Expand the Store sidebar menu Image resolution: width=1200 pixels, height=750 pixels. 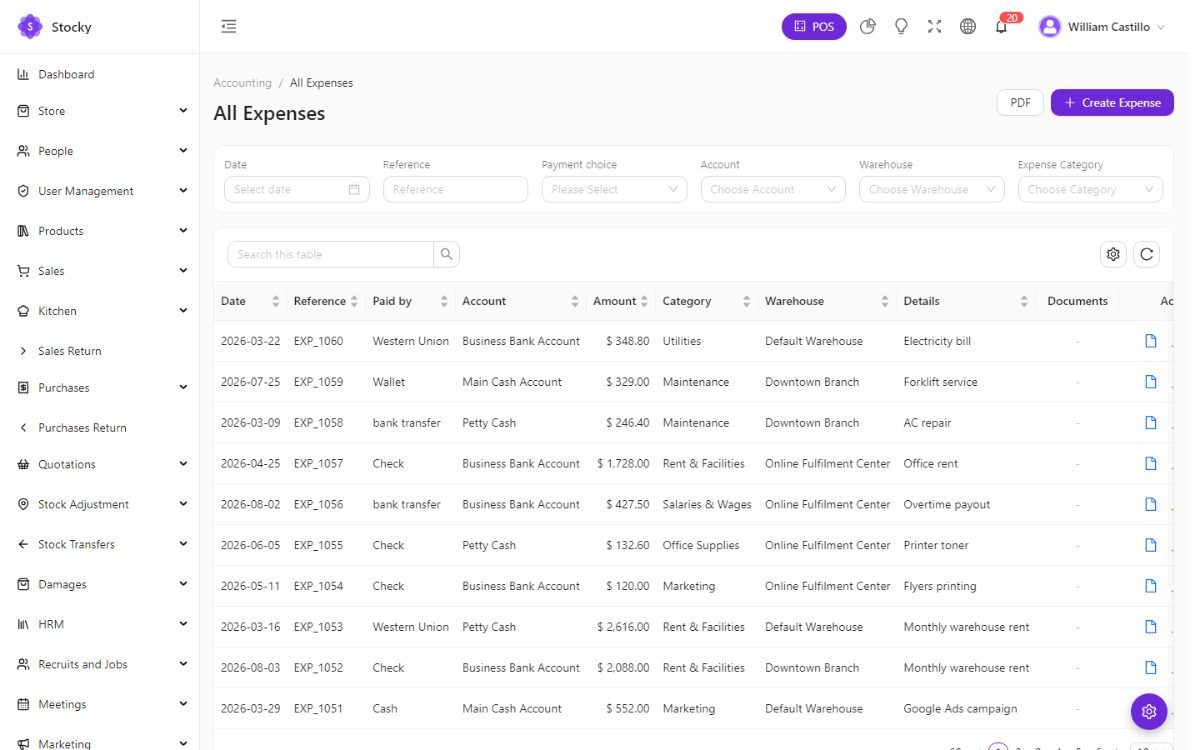pos(100,111)
